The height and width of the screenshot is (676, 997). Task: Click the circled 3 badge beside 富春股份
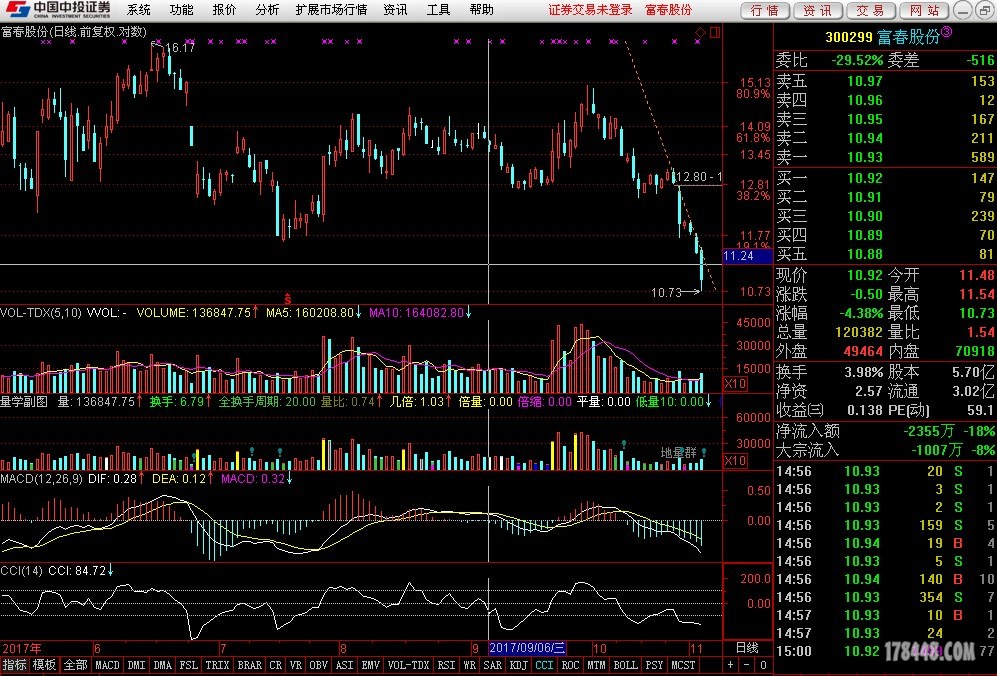click(947, 31)
